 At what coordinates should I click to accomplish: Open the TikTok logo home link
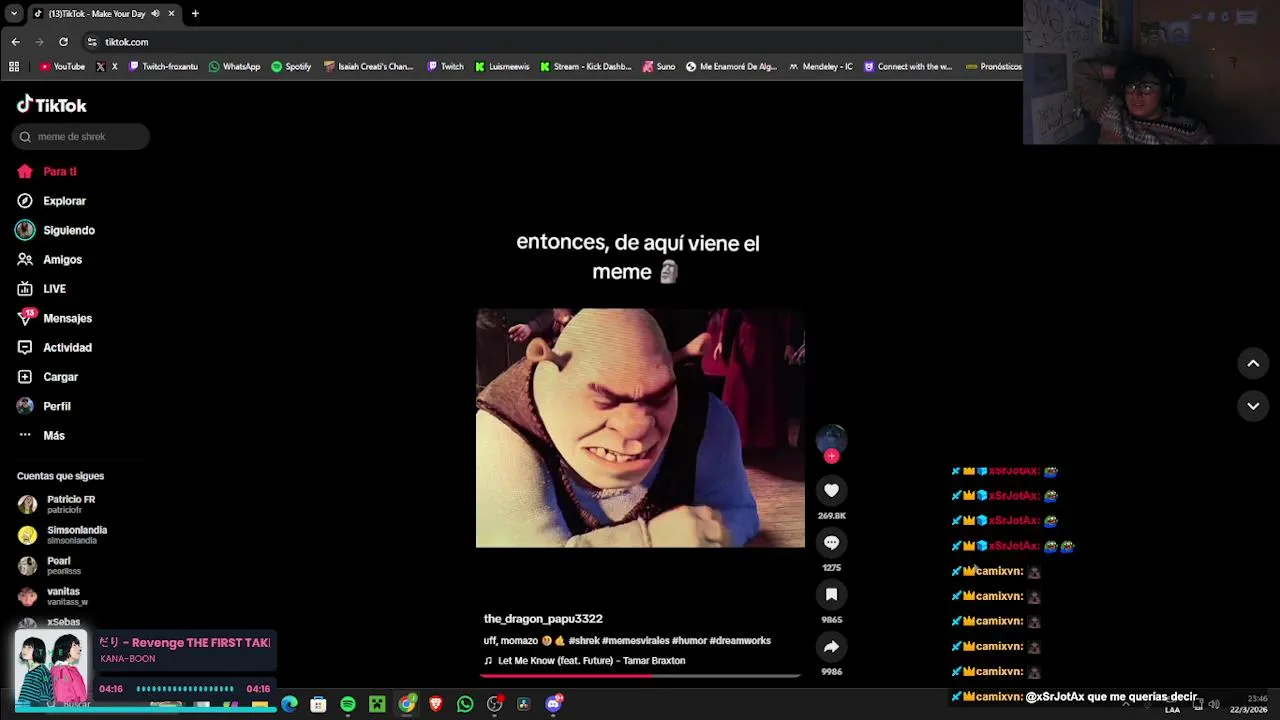click(x=52, y=105)
